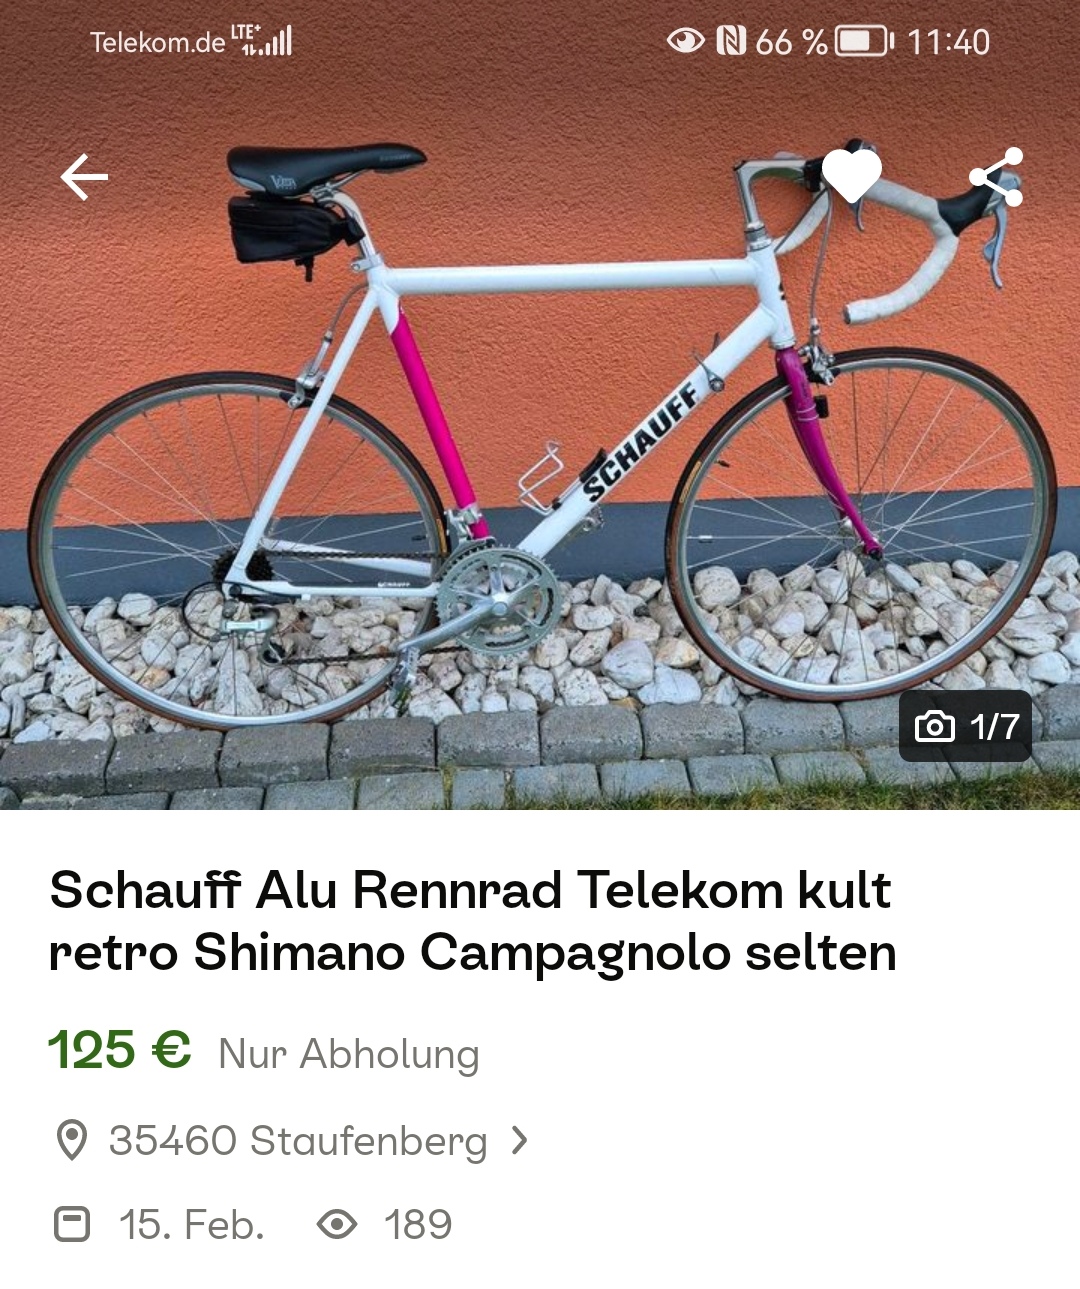Tap the 189 views count
The image size is (1080, 1289).
click(418, 1225)
